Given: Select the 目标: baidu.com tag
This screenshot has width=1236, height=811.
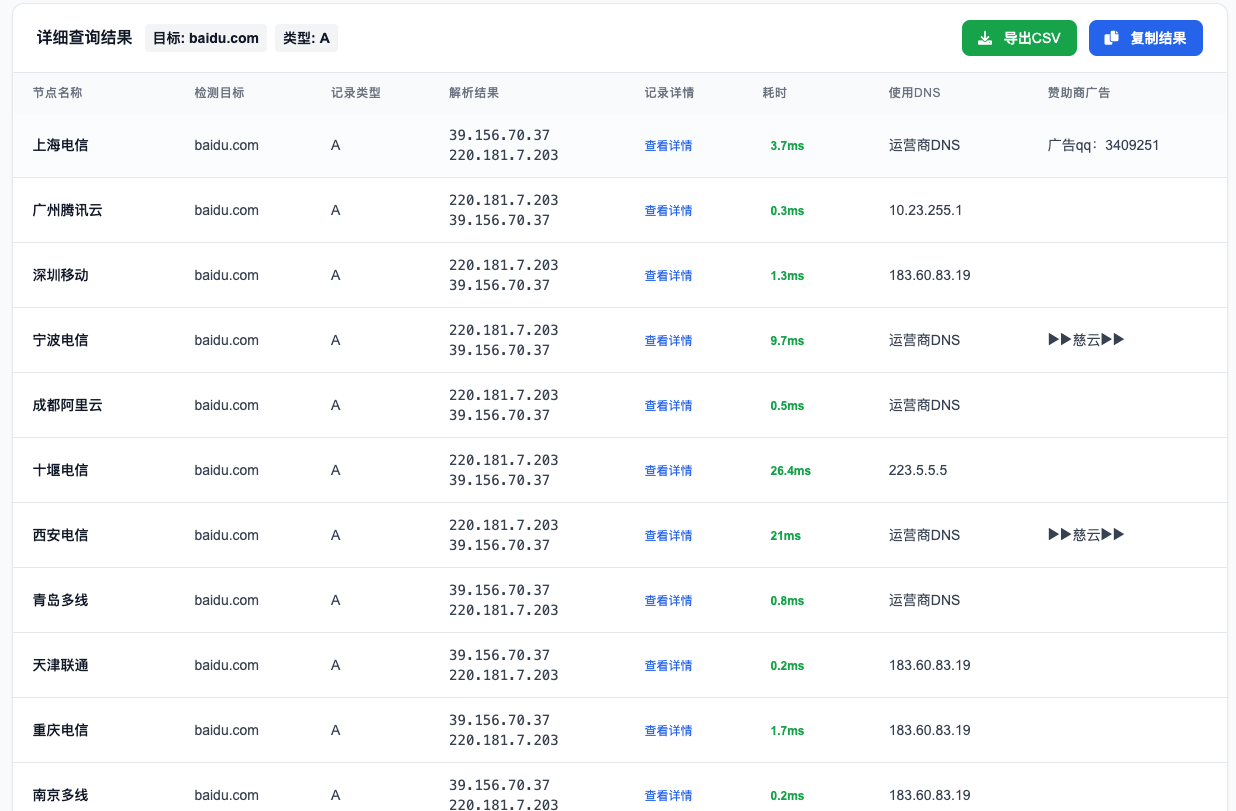Looking at the screenshot, I should (206, 39).
